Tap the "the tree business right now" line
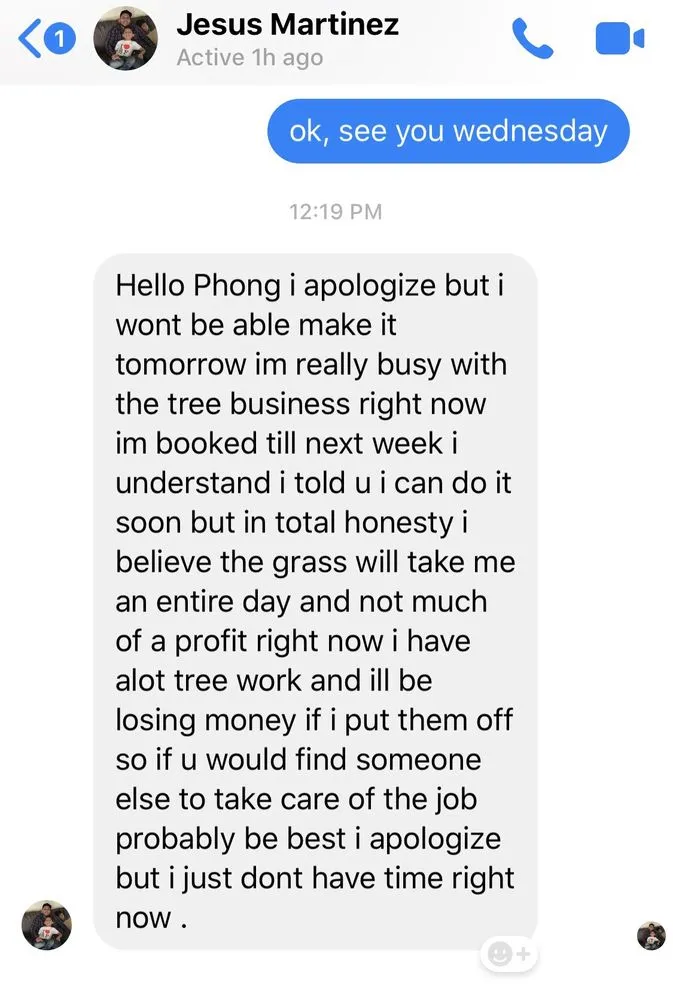This screenshot has height=1000, width=673. click(300, 404)
